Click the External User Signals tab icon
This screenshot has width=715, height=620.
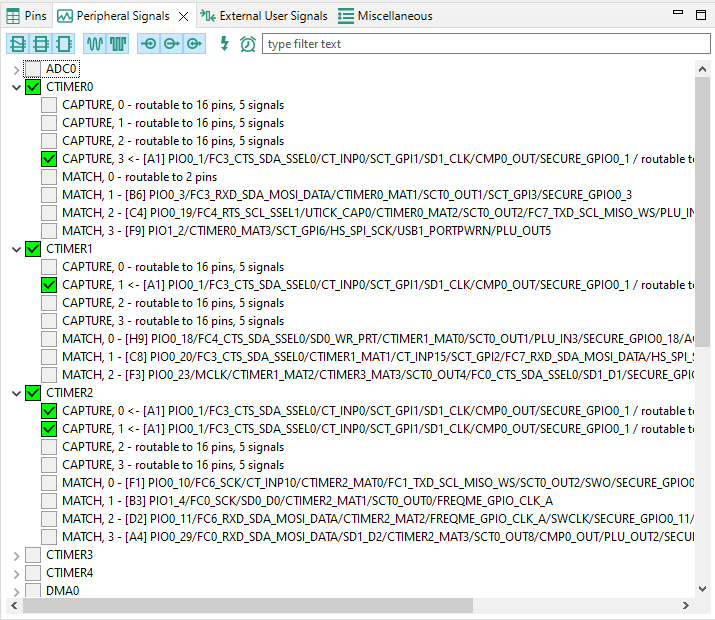(x=208, y=16)
